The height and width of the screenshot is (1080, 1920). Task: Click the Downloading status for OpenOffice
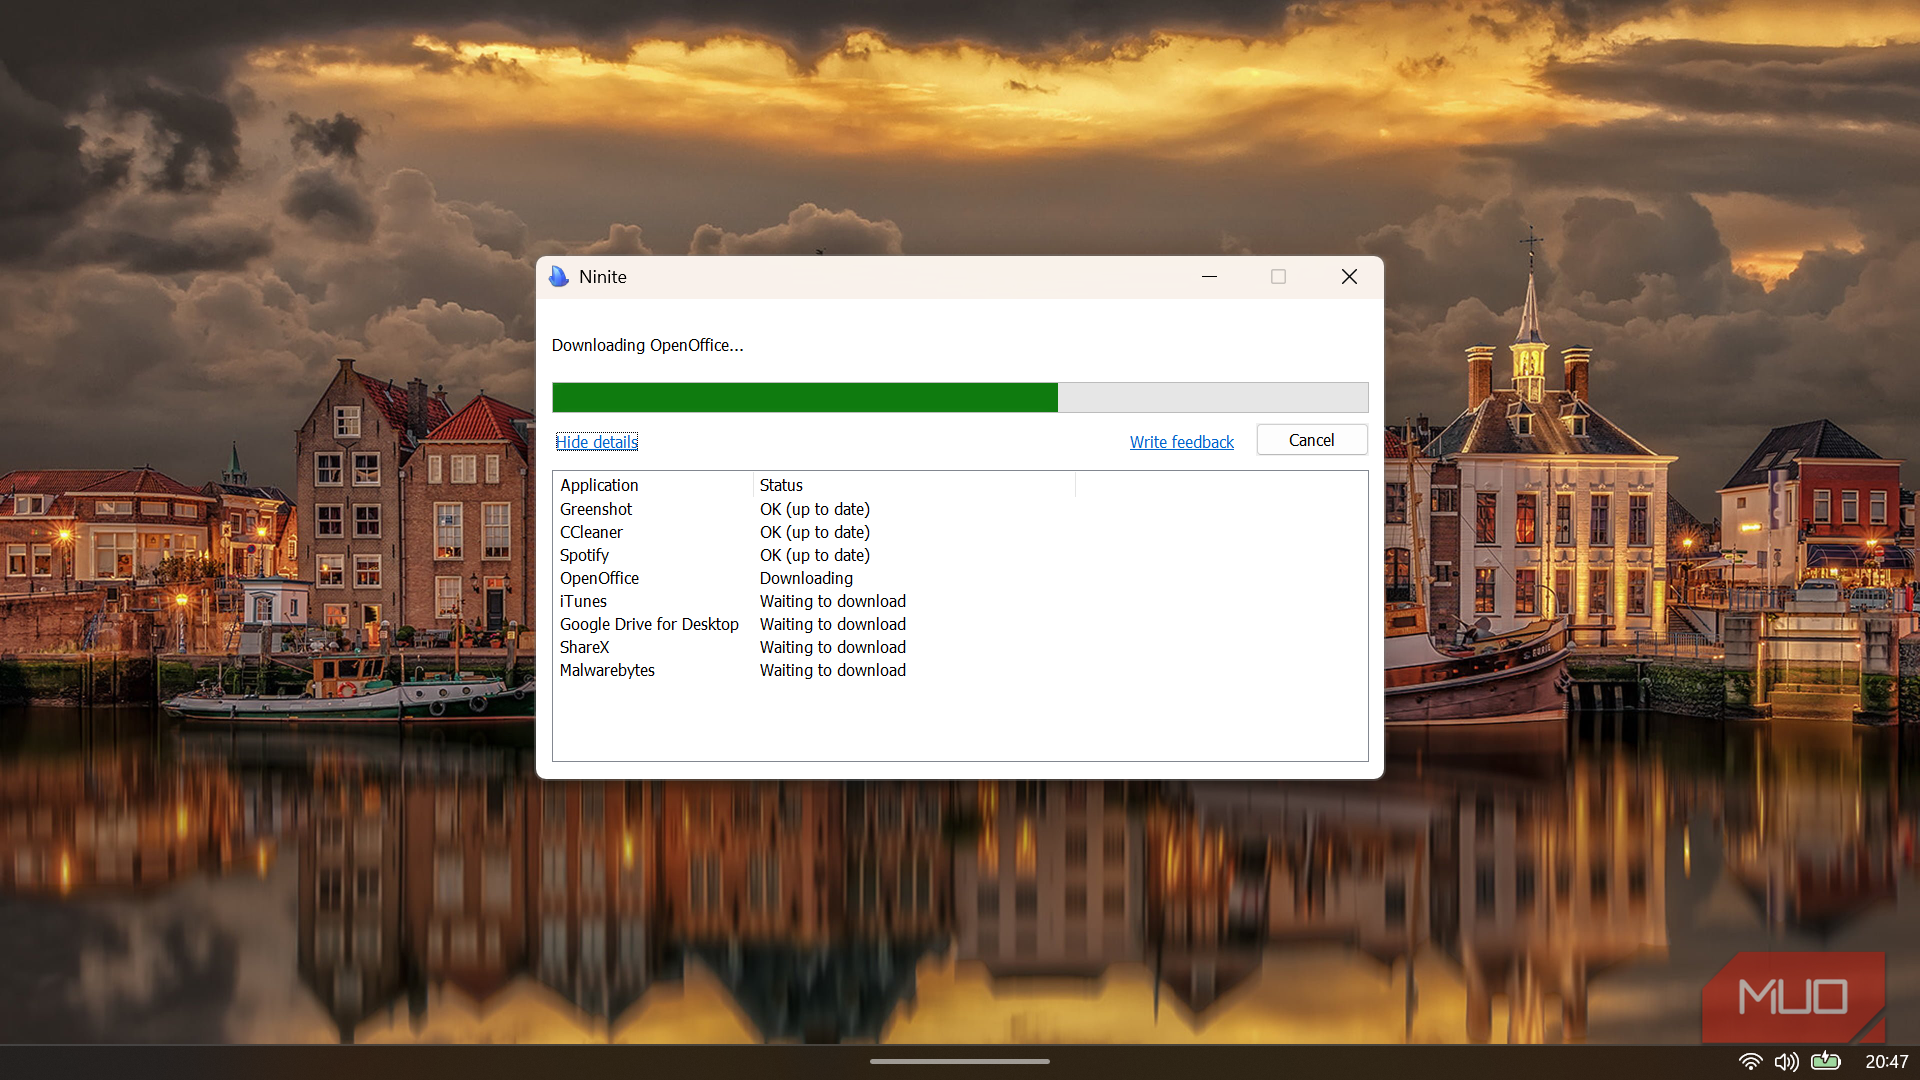point(806,578)
